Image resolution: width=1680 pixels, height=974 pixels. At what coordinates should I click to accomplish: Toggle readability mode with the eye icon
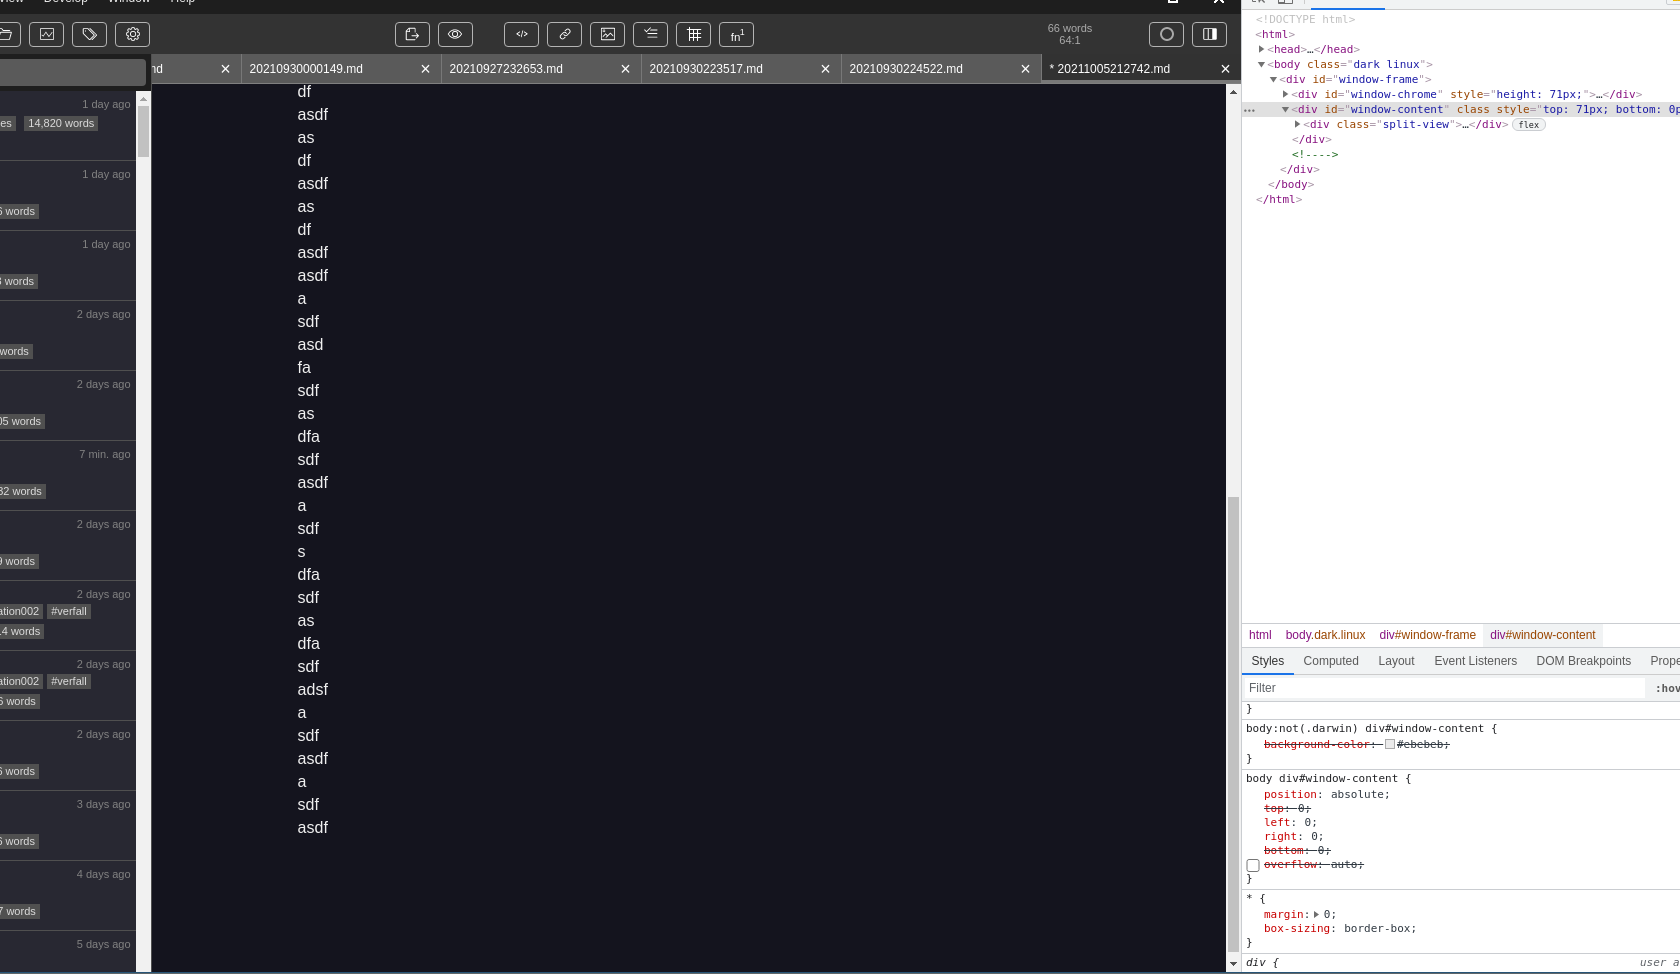point(455,34)
